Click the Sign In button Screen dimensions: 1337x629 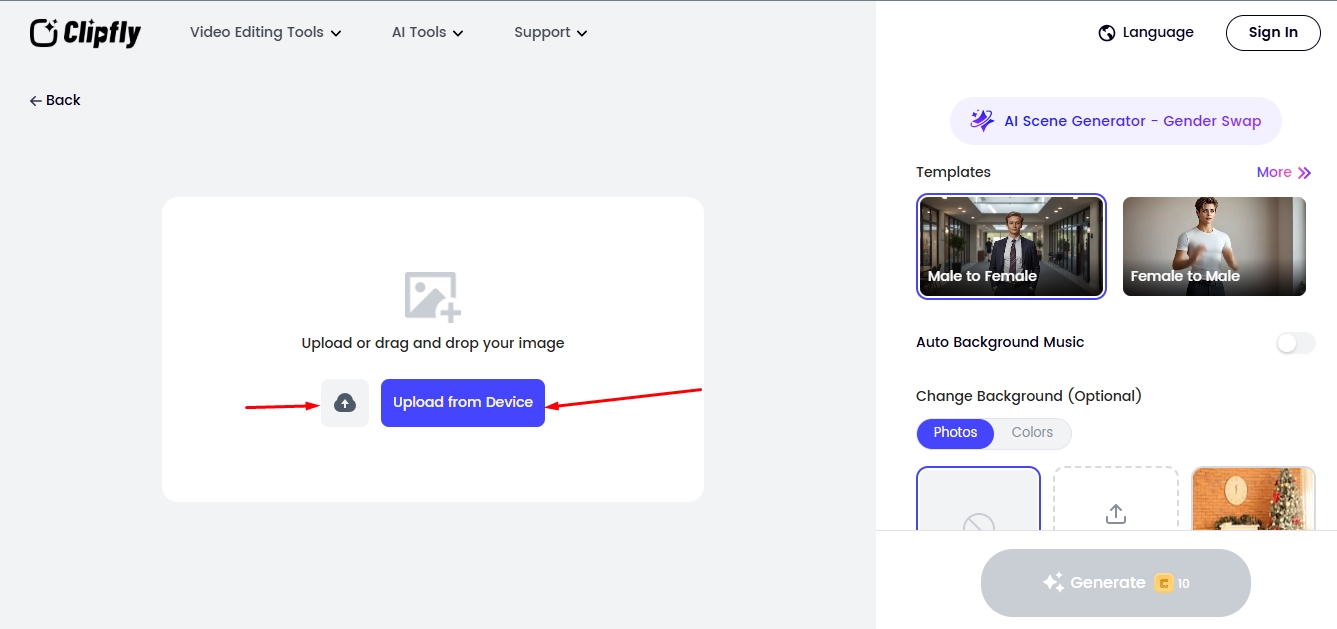(1273, 32)
